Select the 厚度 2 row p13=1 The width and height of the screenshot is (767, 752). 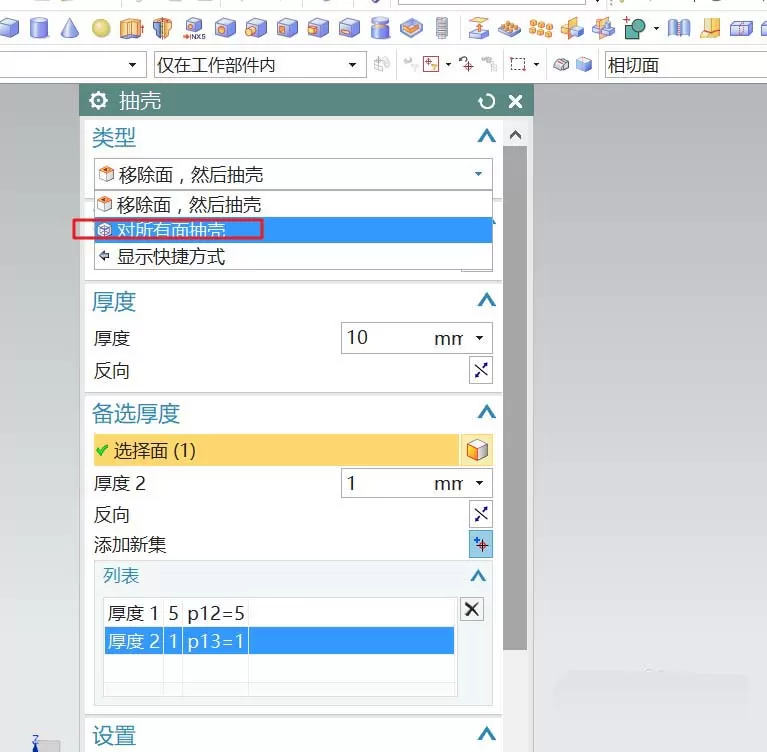pos(279,640)
